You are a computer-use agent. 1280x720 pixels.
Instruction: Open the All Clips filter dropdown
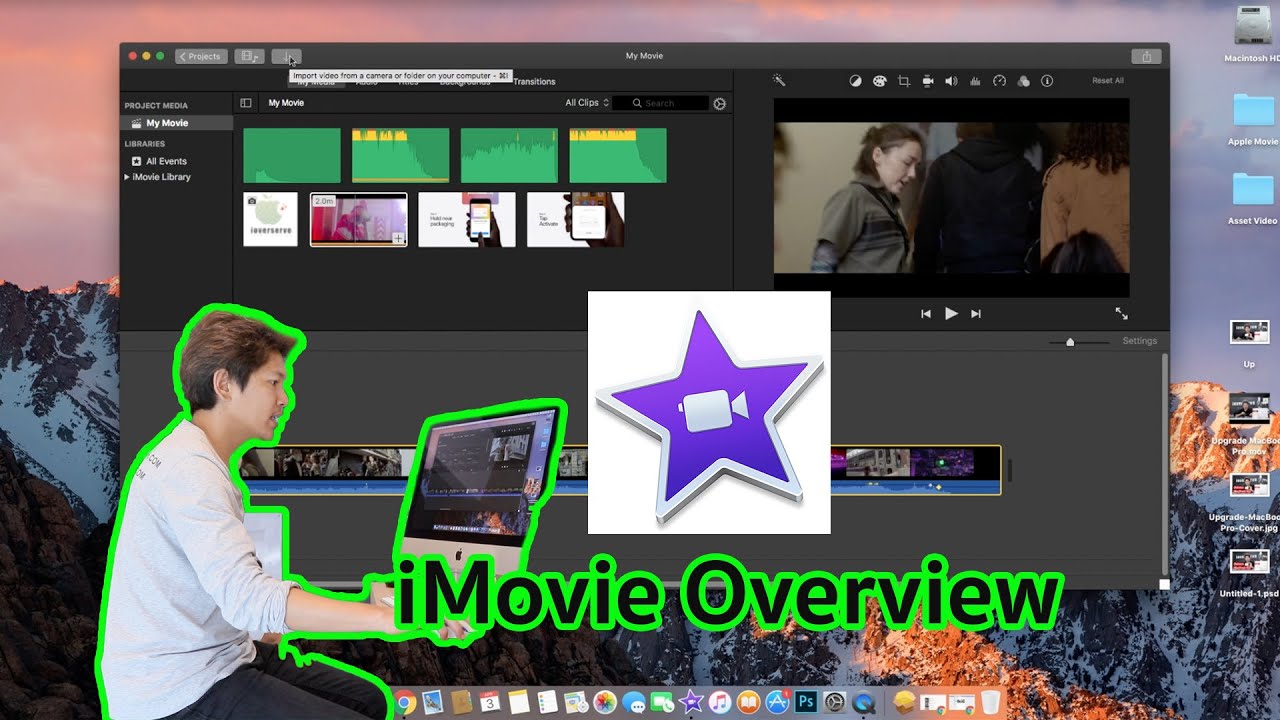point(587,103)
